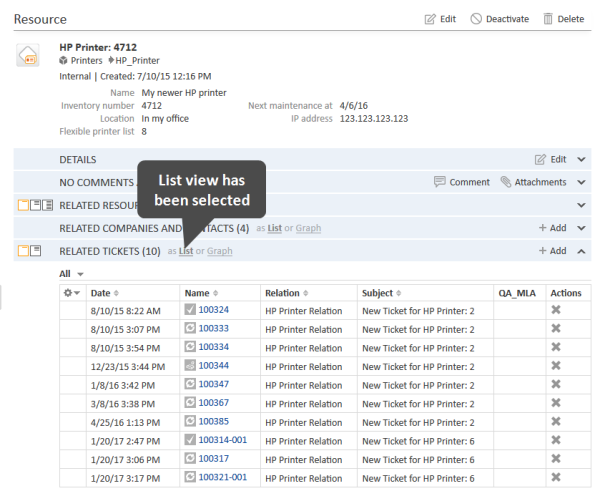
Task: Select second layout icon in Related Resources
Action: coord(36,205)
